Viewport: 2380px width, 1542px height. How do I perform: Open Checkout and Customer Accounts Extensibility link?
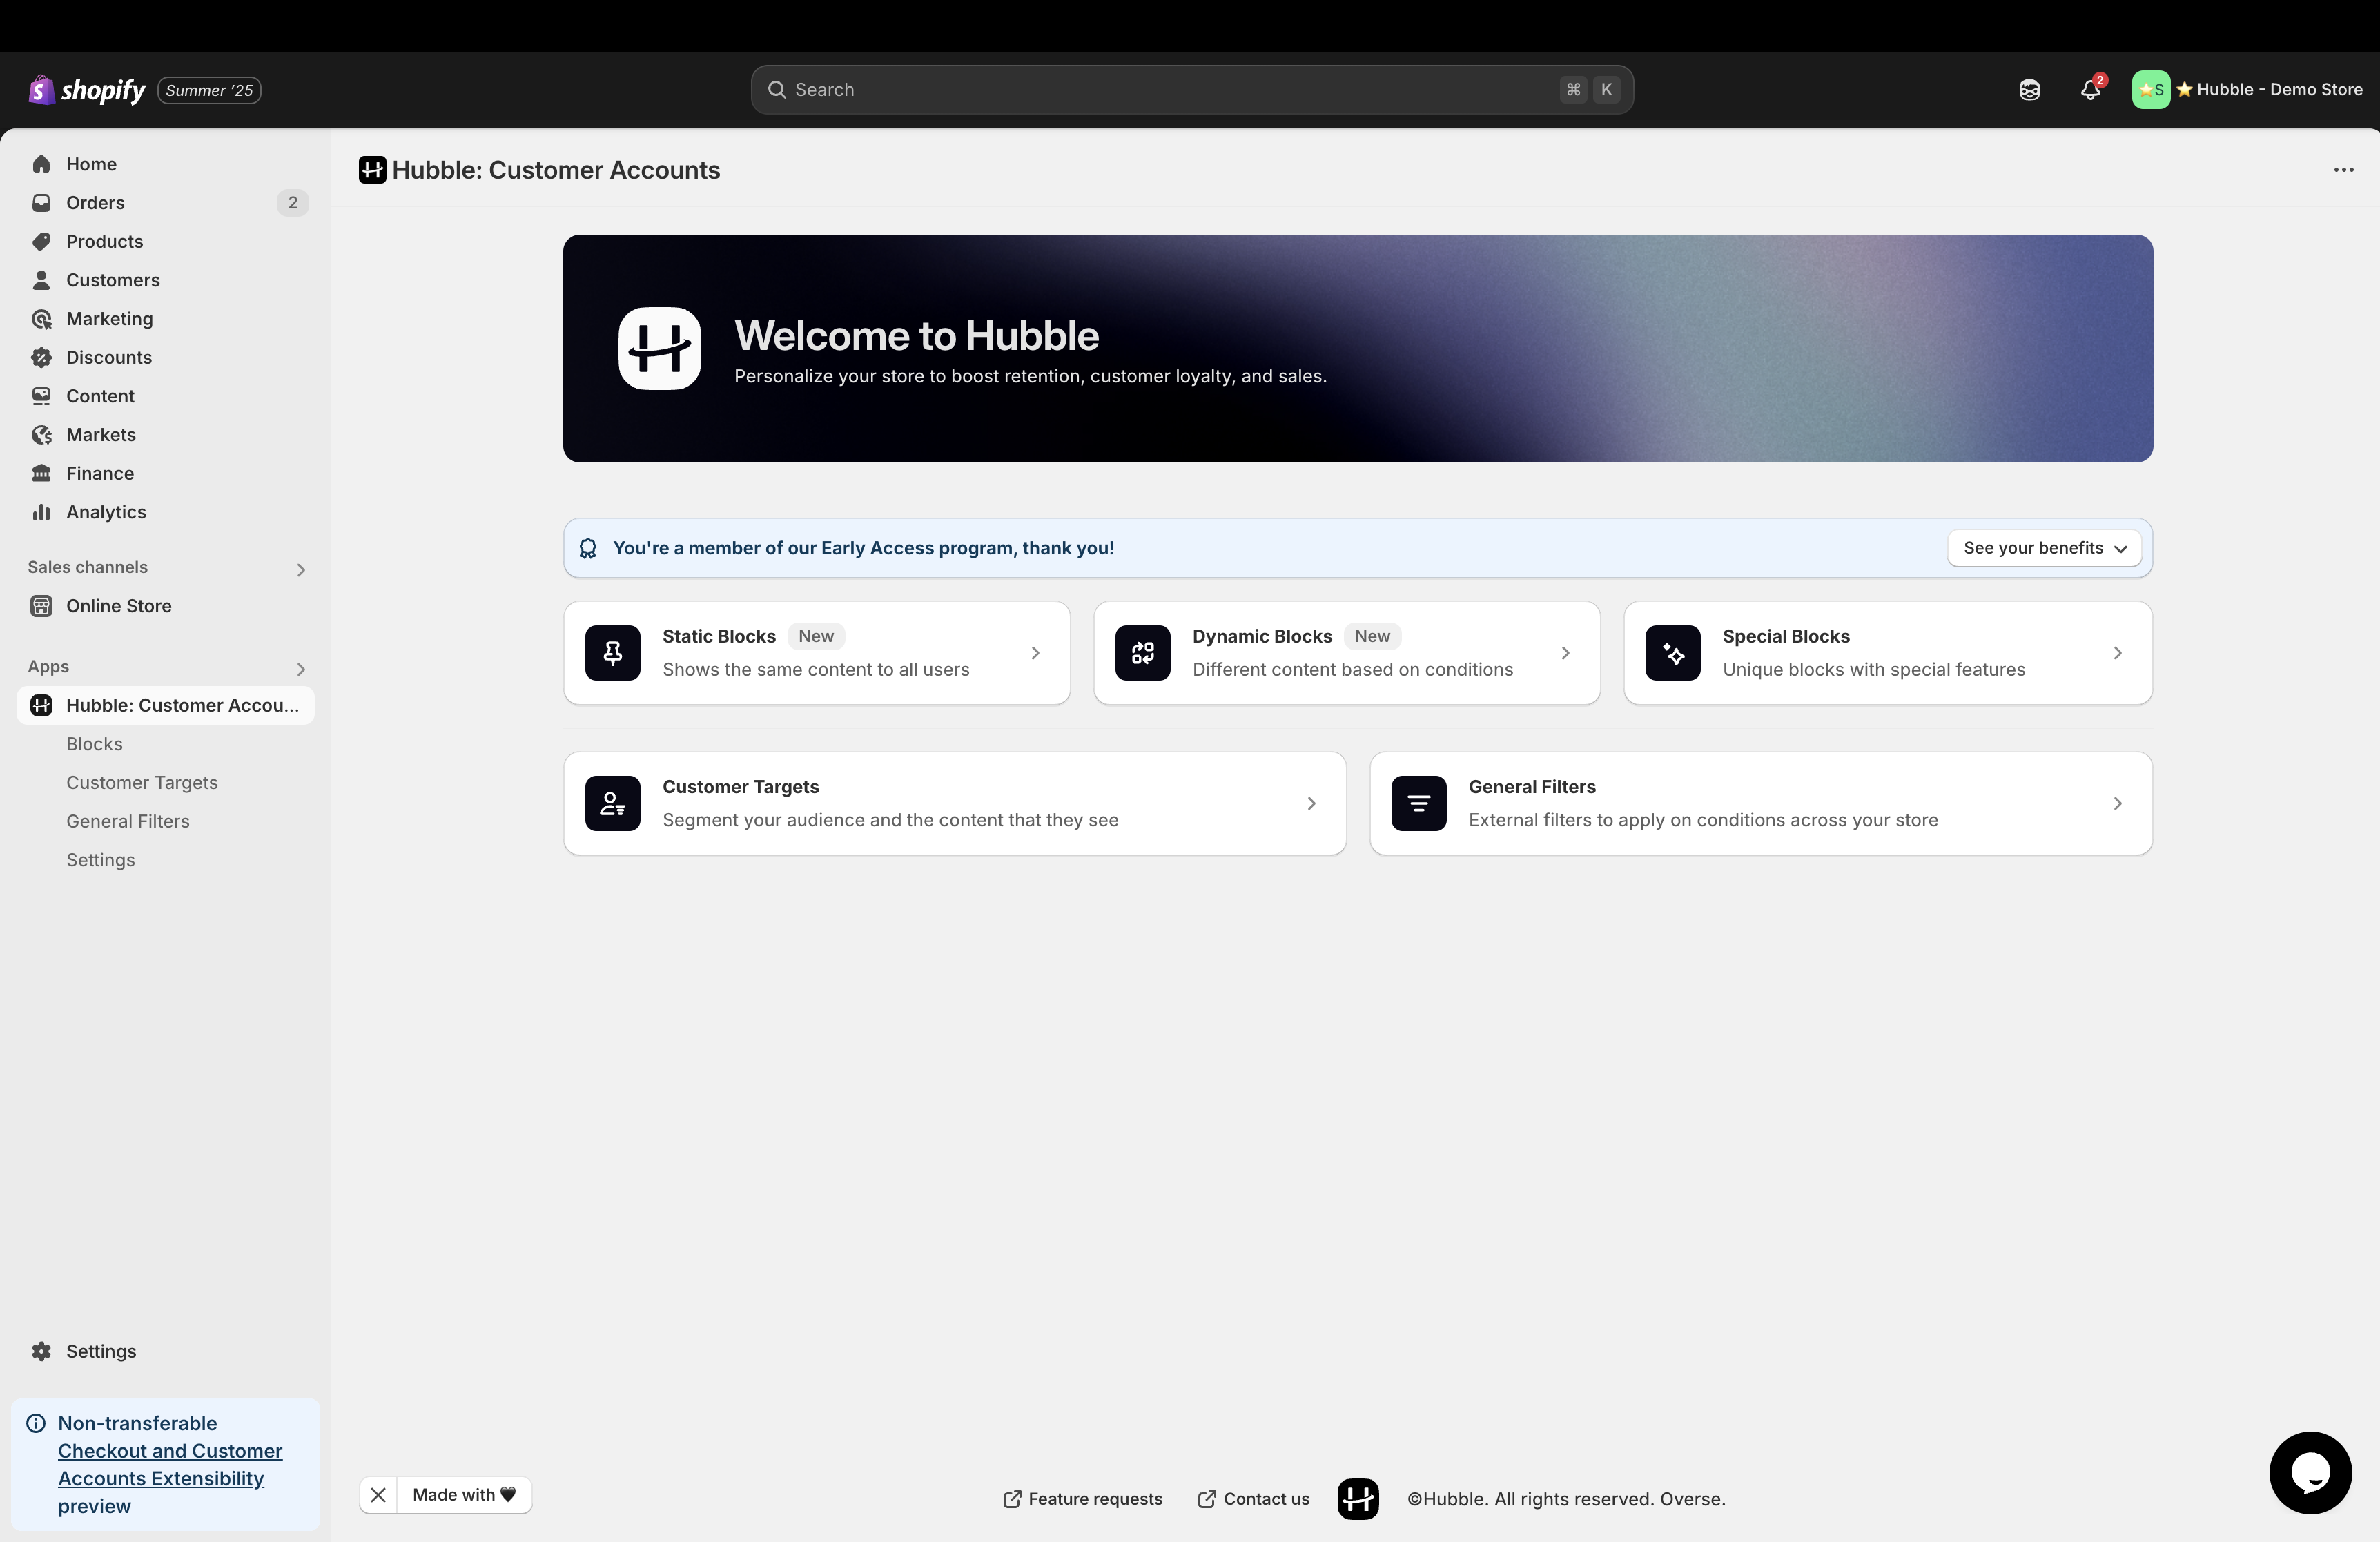[x=170, y=1465]
